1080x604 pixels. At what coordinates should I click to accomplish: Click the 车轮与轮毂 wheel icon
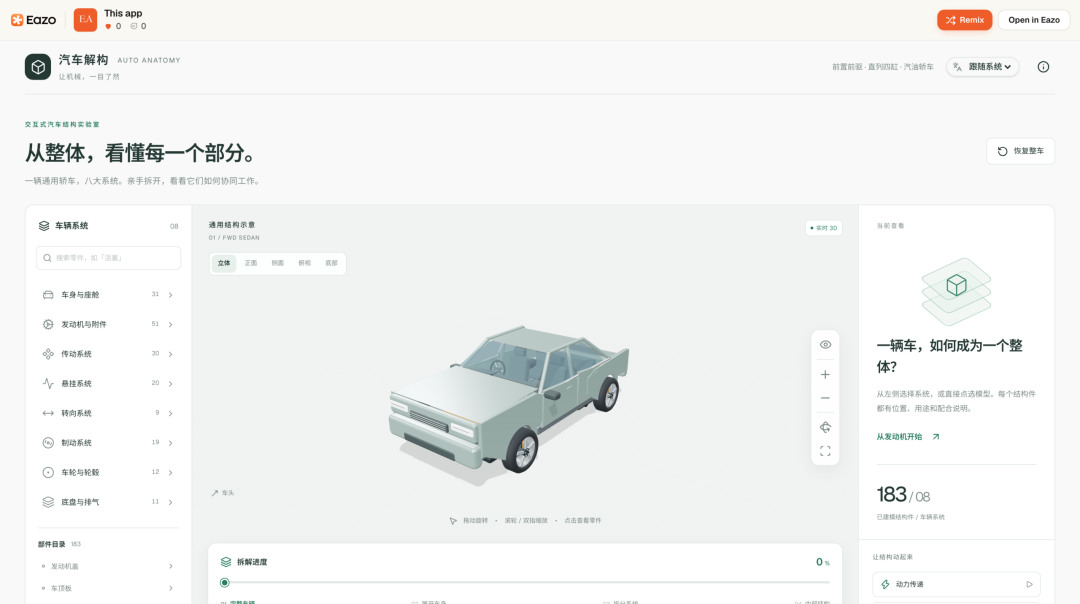click(48, 472)
